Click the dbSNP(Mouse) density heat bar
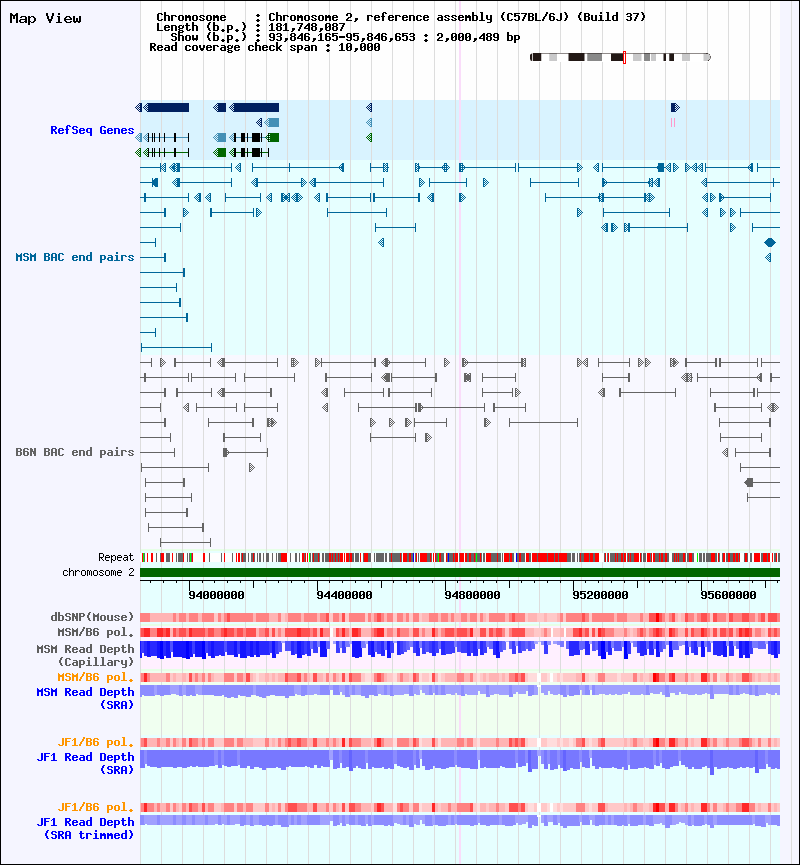 [460, 617]
